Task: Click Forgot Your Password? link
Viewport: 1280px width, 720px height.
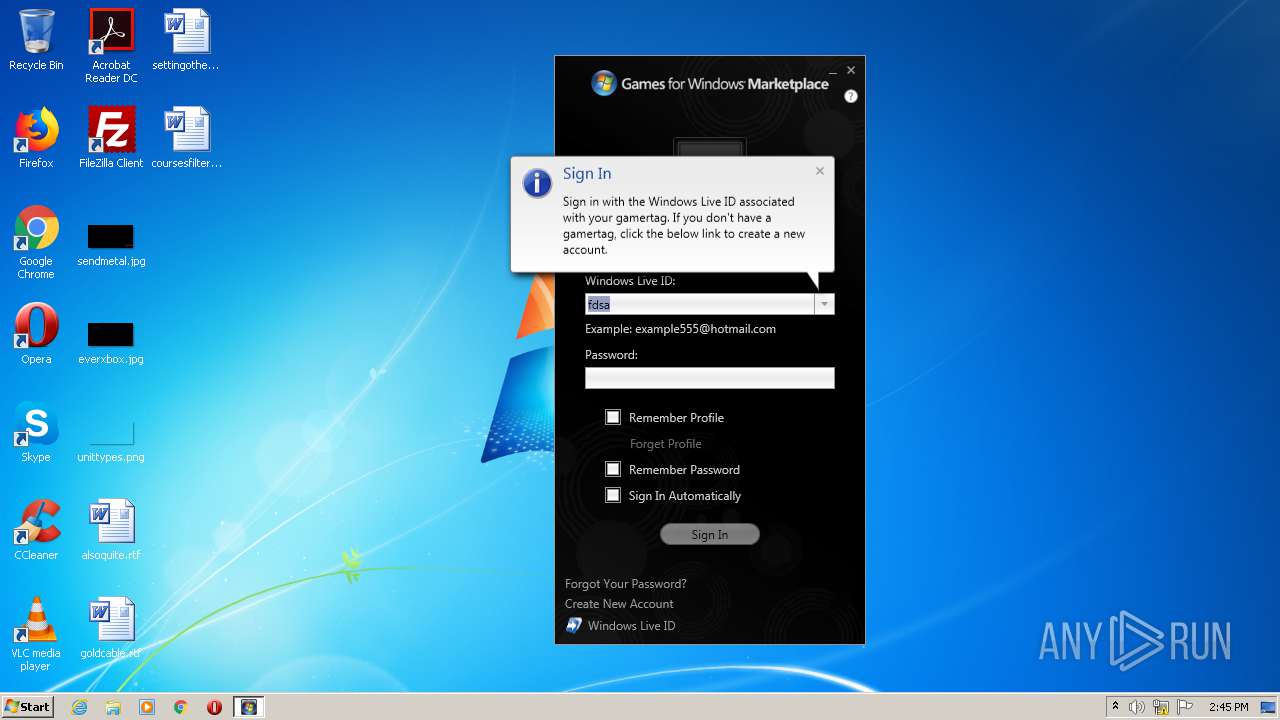Action: pyautogui.click(x=626, y=584)
